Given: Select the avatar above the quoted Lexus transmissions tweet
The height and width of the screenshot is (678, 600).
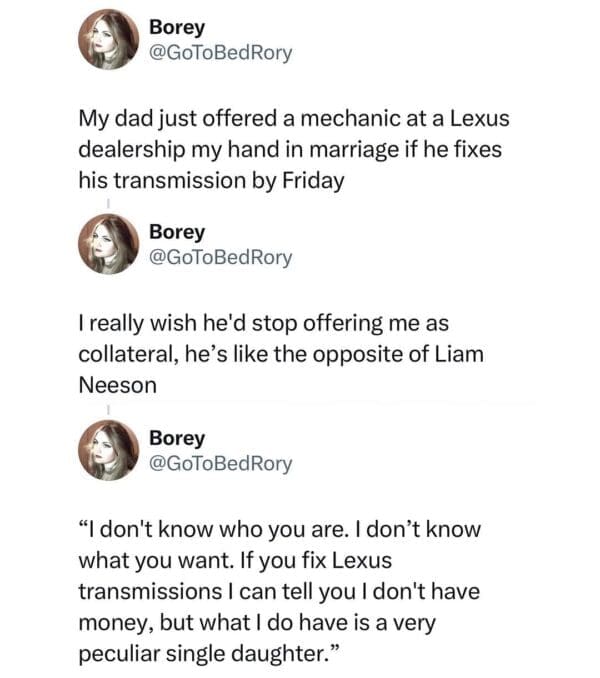Looking at the screenshot, I should pyautogui.click(x=107, y=450).
